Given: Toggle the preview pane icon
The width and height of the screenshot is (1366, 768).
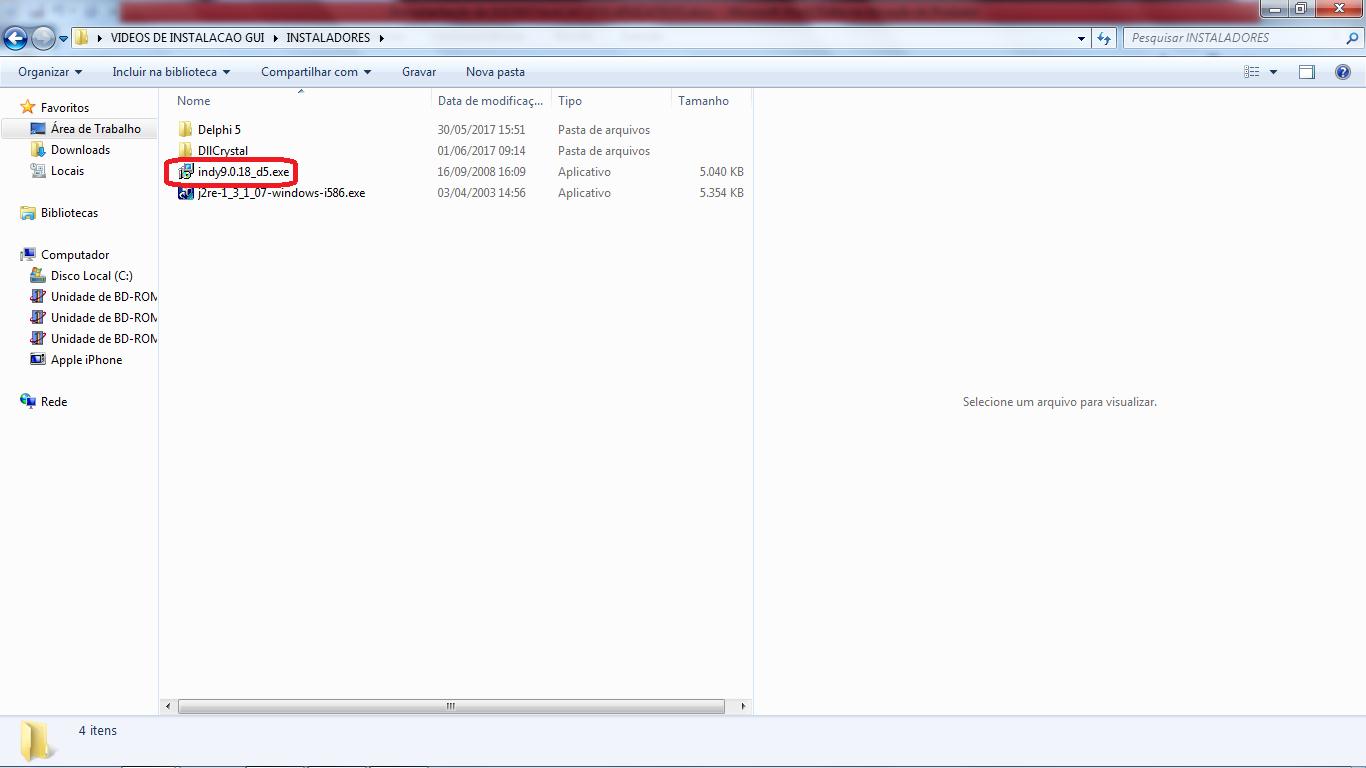Looking at the screenshot, I should coord(1306,72).
